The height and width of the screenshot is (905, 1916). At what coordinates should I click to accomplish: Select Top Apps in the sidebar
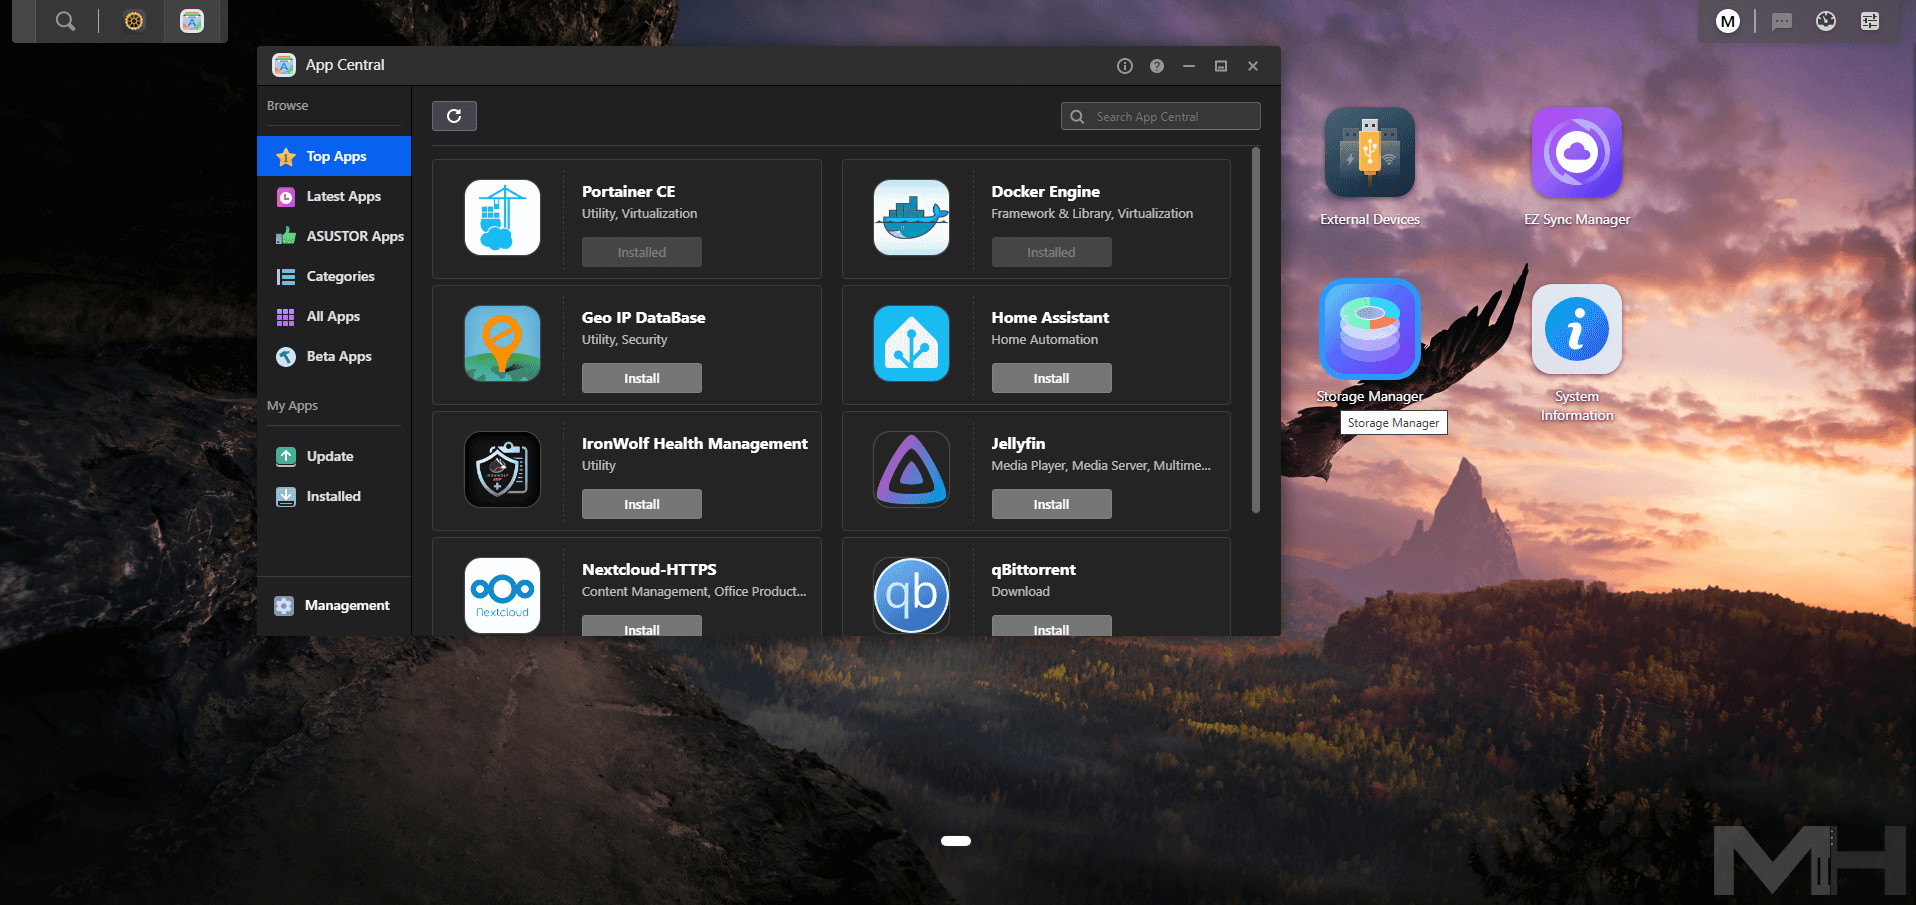334,156
